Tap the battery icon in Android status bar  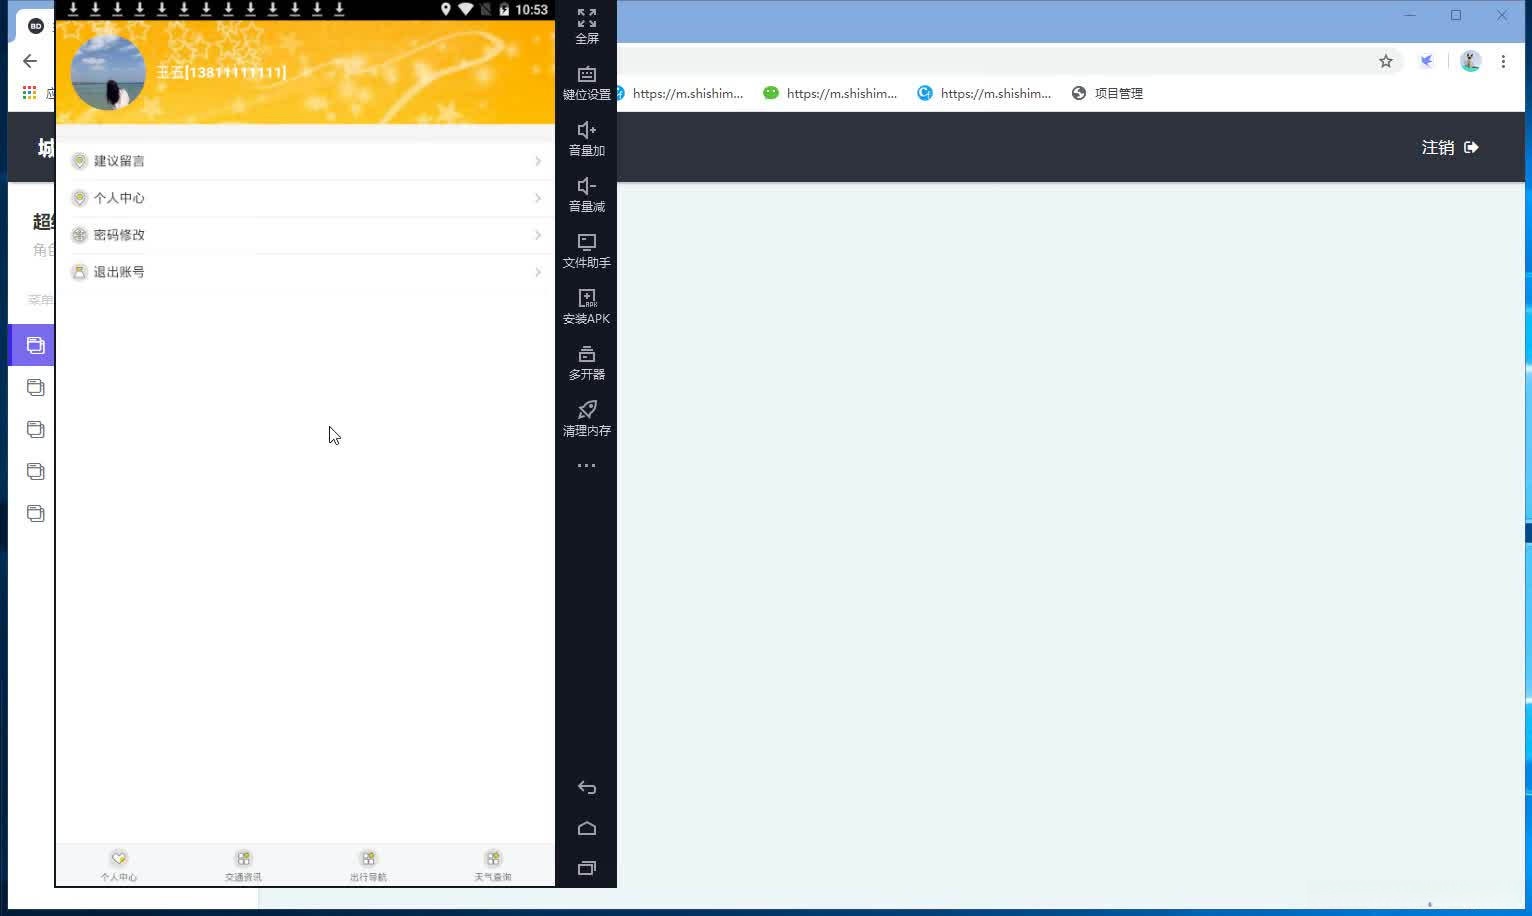coord(505,9)
